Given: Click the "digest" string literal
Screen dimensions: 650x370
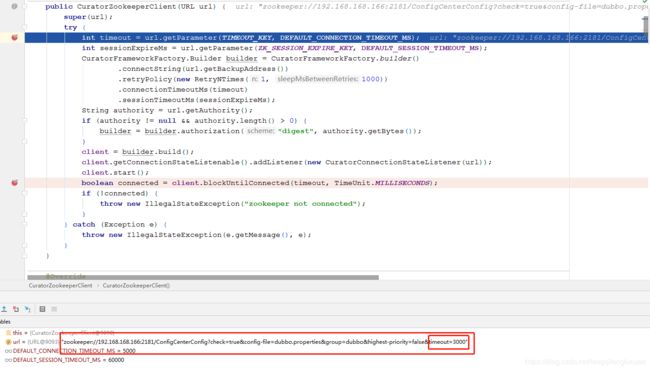Looking at the screenshot, I should tap(295, 131).
